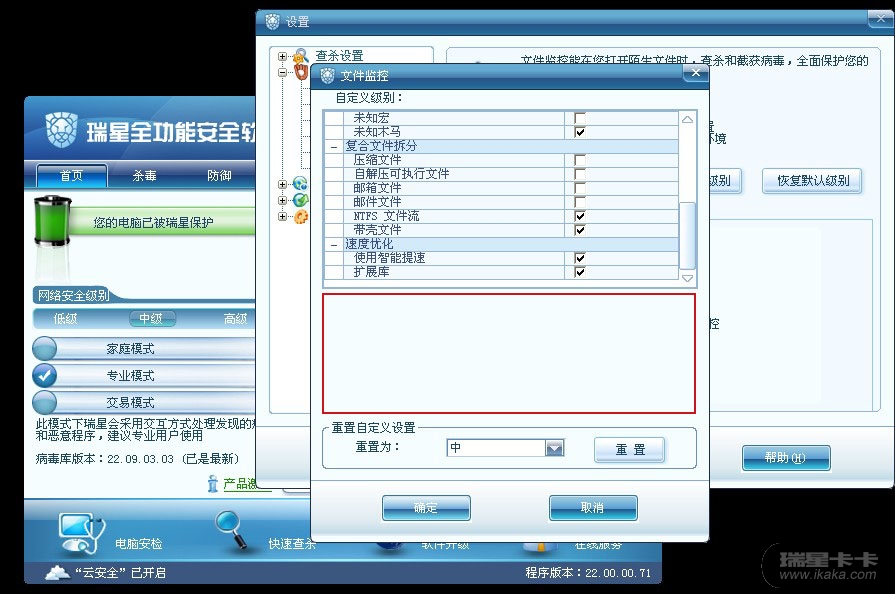Expand the green globe tree node
Screen dimensions: 895x594
point(283,200)
